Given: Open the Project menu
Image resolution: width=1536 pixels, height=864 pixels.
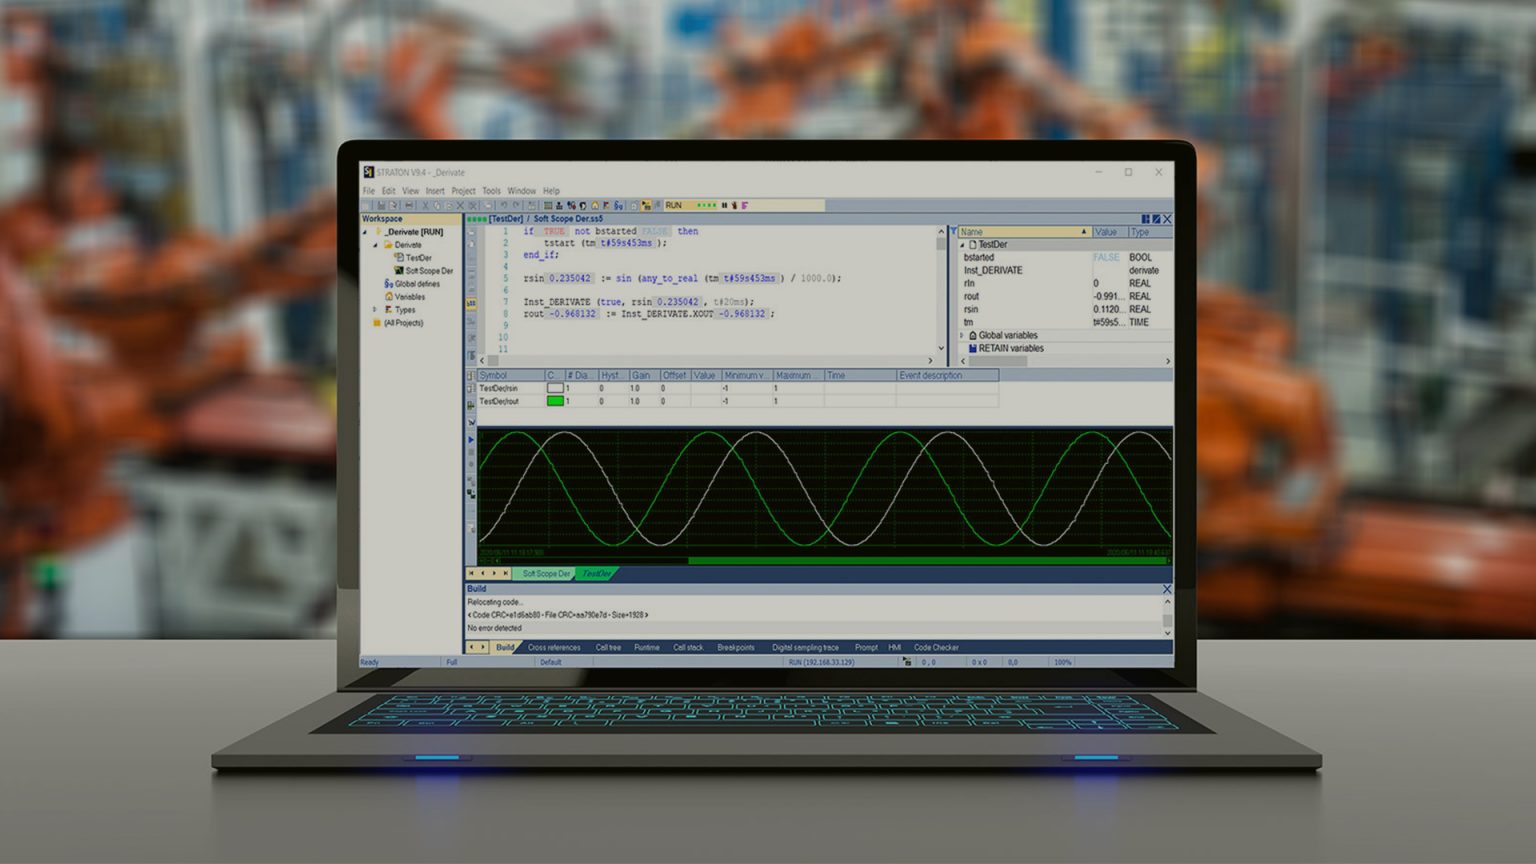Looking at the screenshot, I should click(463, 190).
